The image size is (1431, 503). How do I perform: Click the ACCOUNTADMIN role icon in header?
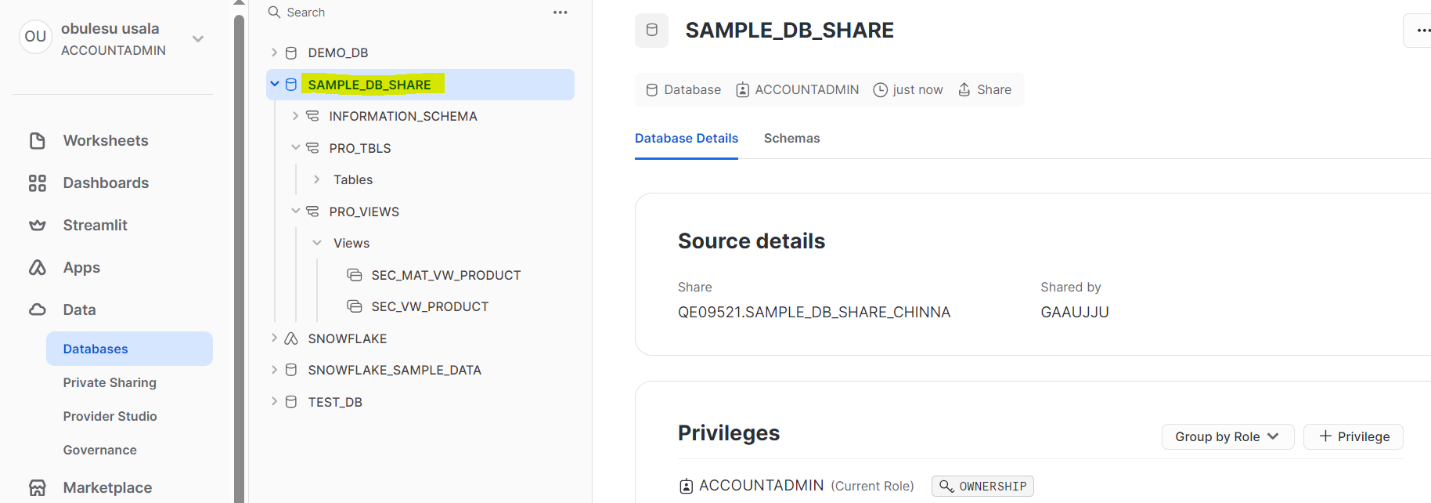pyautogui.click(x=743, y=90)
